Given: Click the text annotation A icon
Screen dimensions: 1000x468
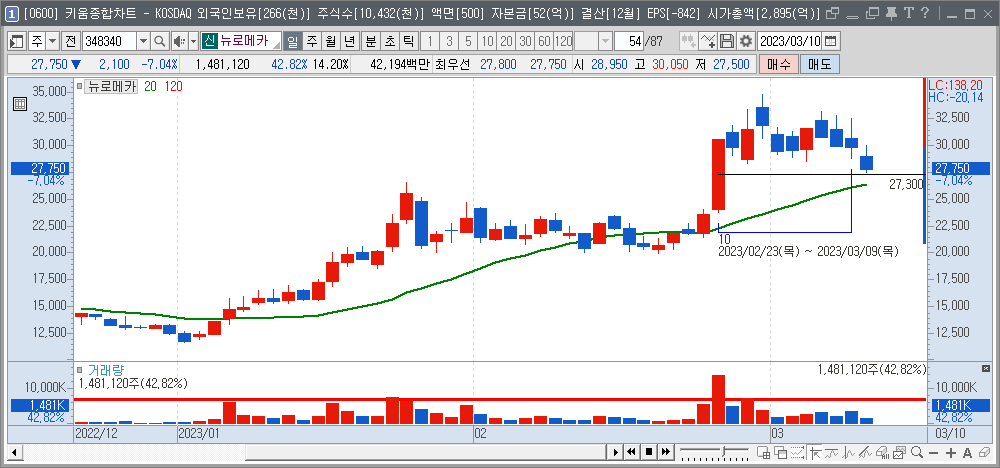Looking at the screenshot, I should coord(967,452).
